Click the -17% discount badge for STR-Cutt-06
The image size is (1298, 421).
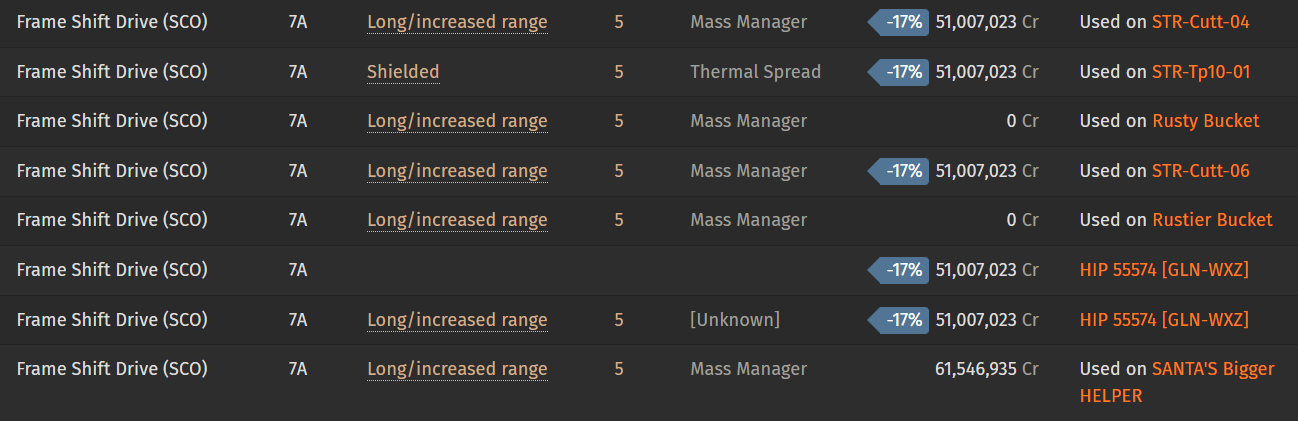(898, 171)
